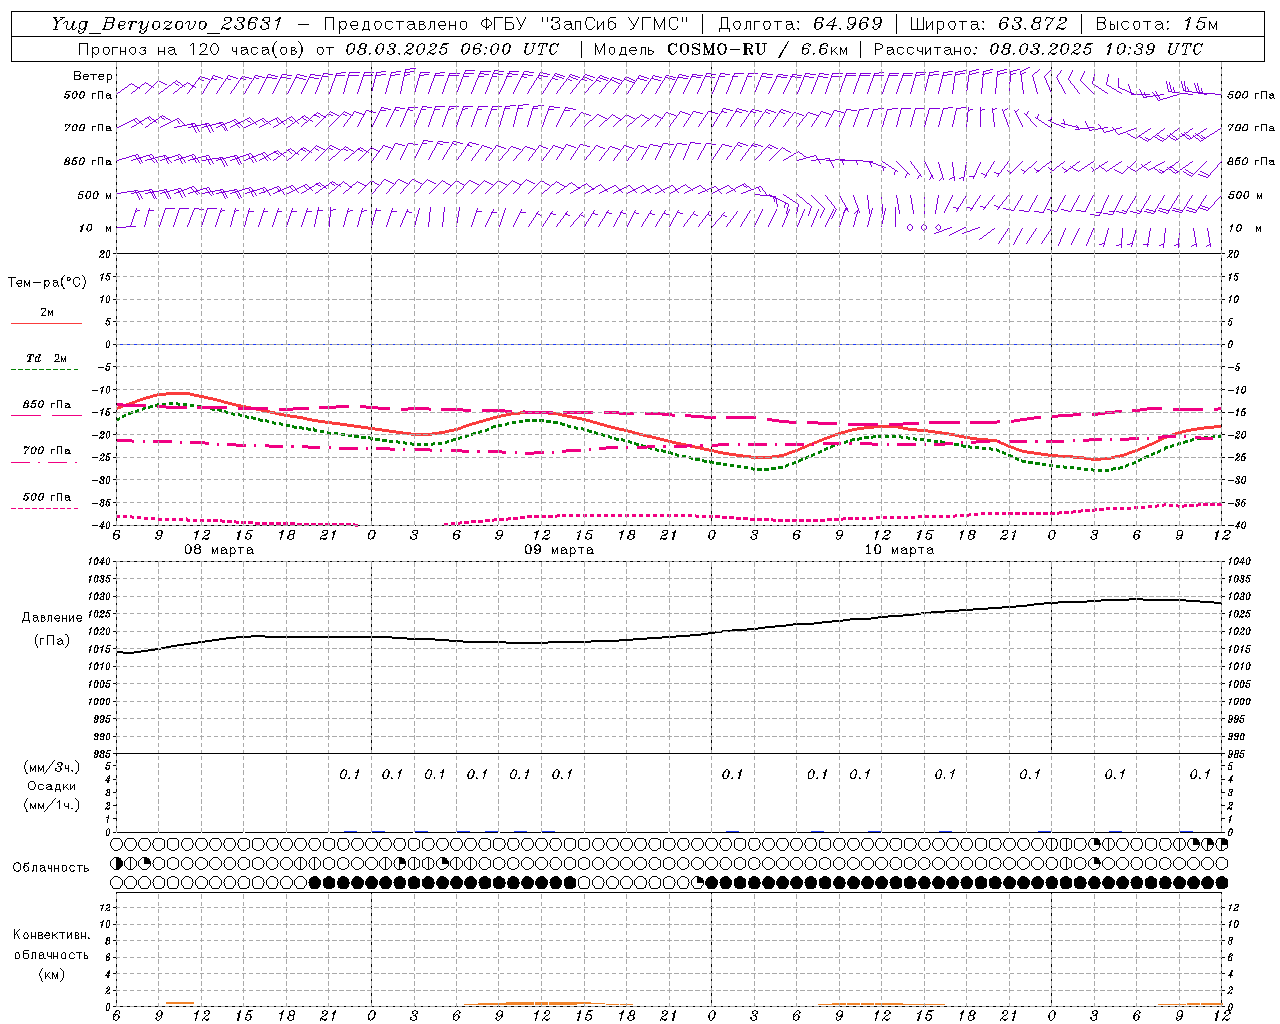This screenshot has width=1280, height=1024.
Task: Click the Td 2м dew point legend entry
Action: coord(47,358)
